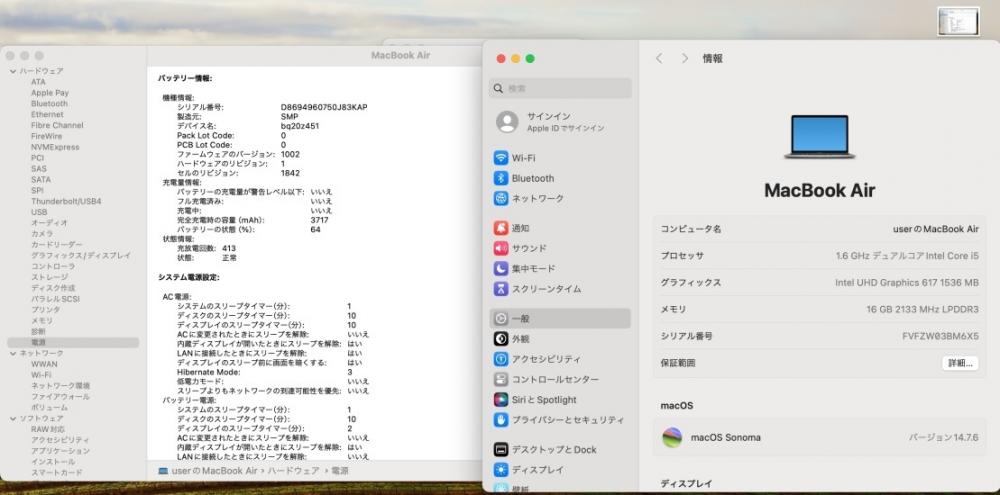Click the full charge capacity value 3717
The height and width of the screenshot is (495, 1000).
point(320,220)
